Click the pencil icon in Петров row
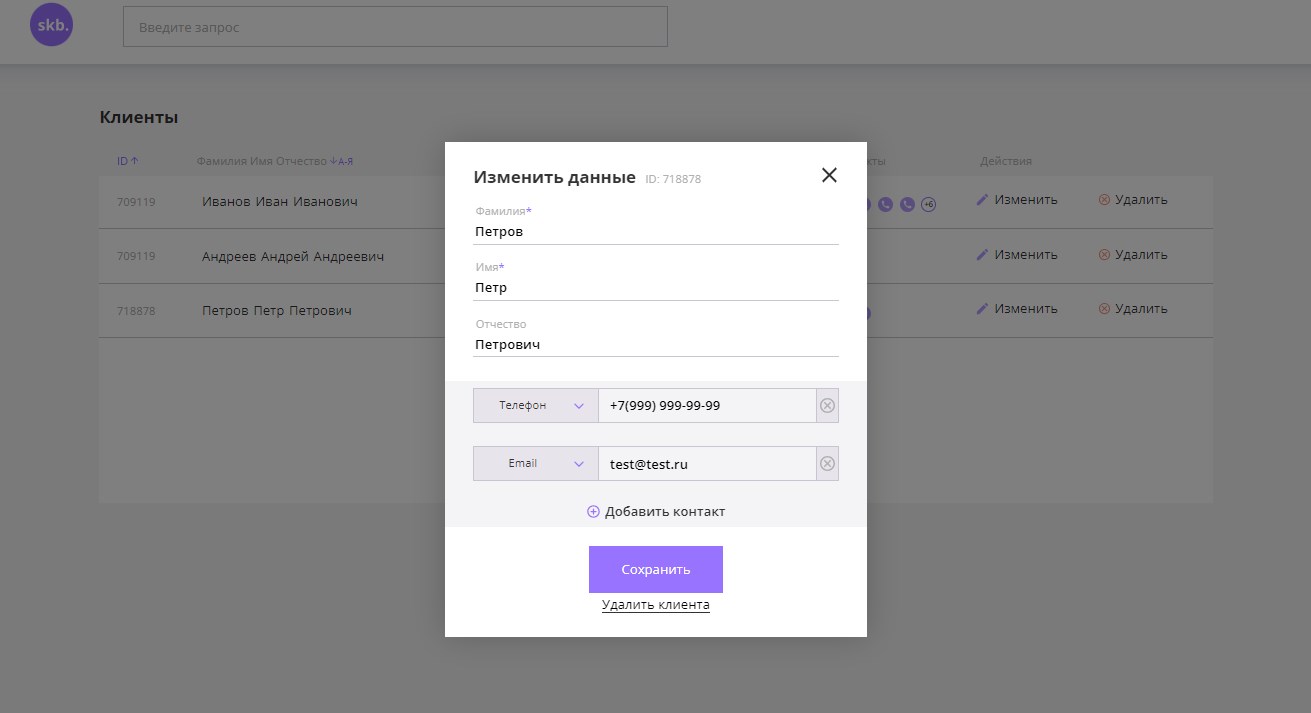 pos(982,308)
